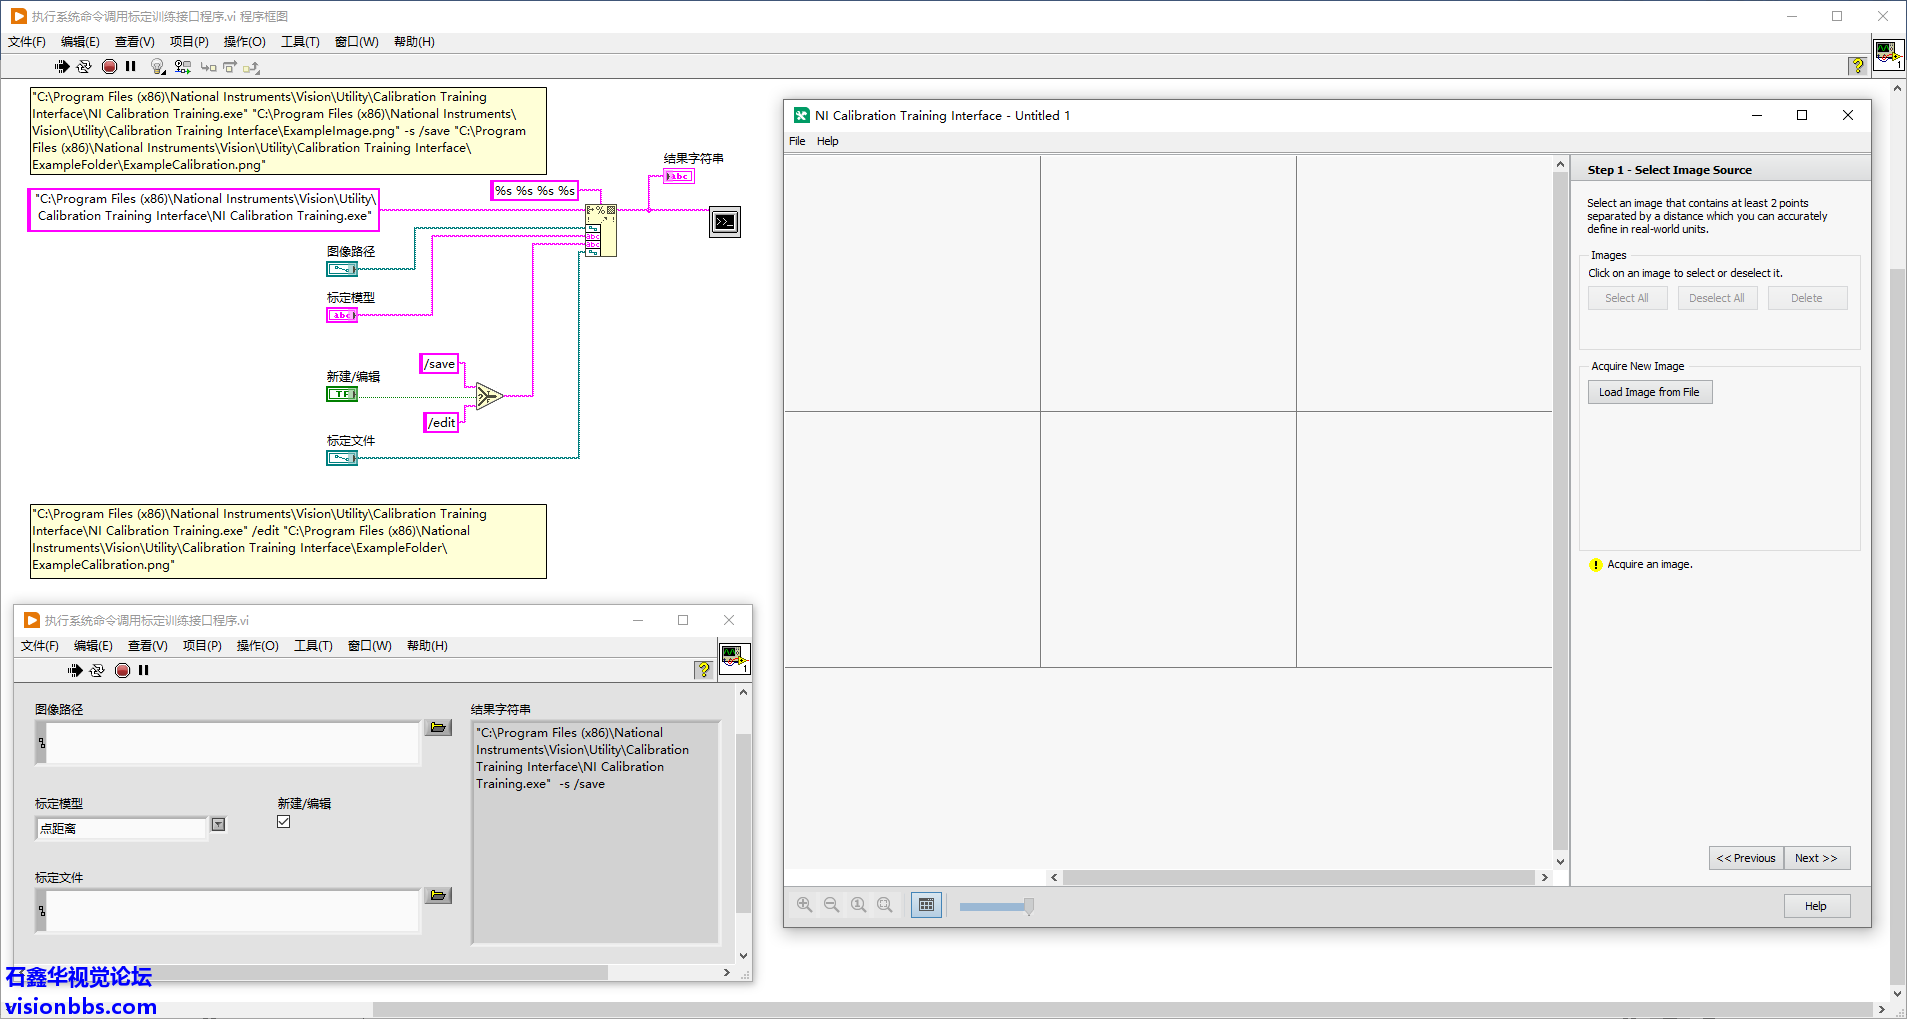Screen dimensions: 1907x1019
Task: Click the zoom 1:1 magnifier icon
Action: [858, 905]
